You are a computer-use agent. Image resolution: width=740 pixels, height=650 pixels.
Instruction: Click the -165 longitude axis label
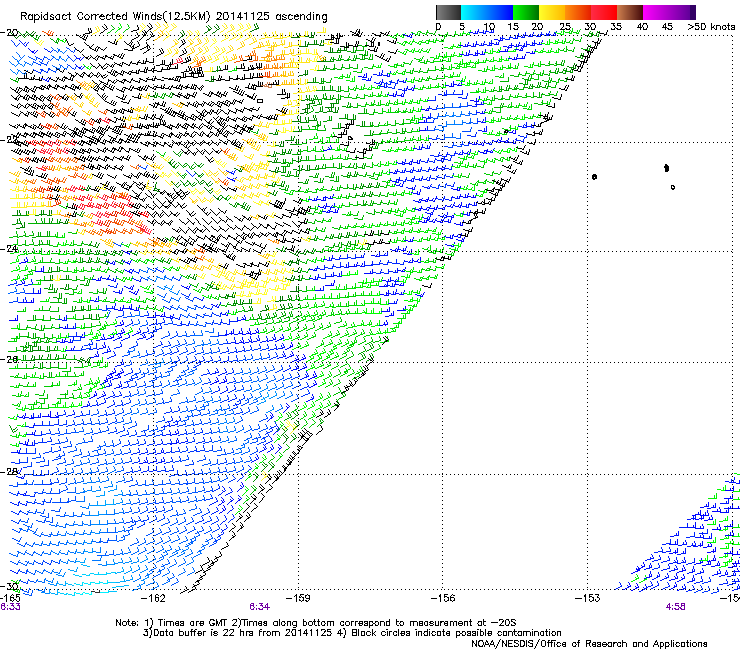[x=10, y=598]
